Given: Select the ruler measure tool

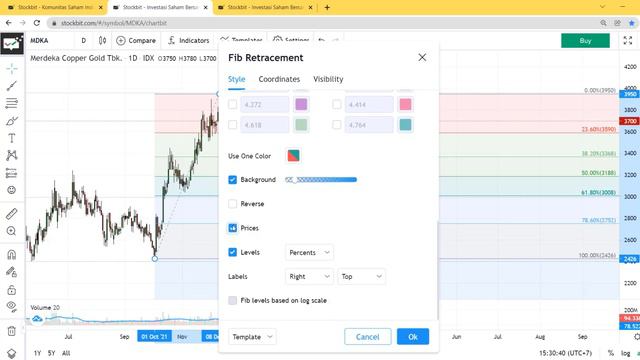Looking at the screenshot, I should 11,213.
